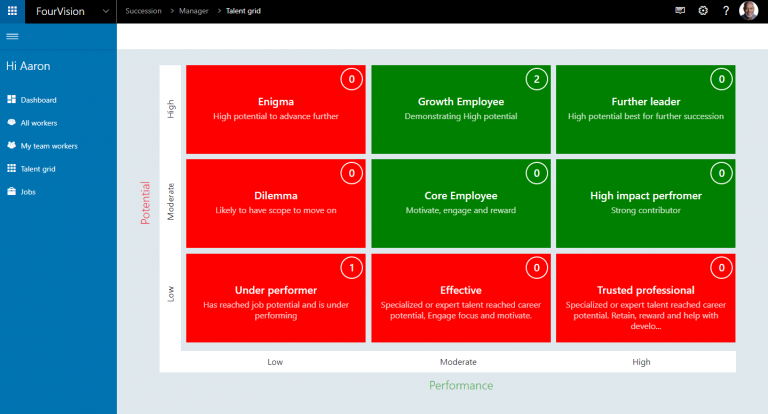Select My team workers in sidebar

click(48, 146)
